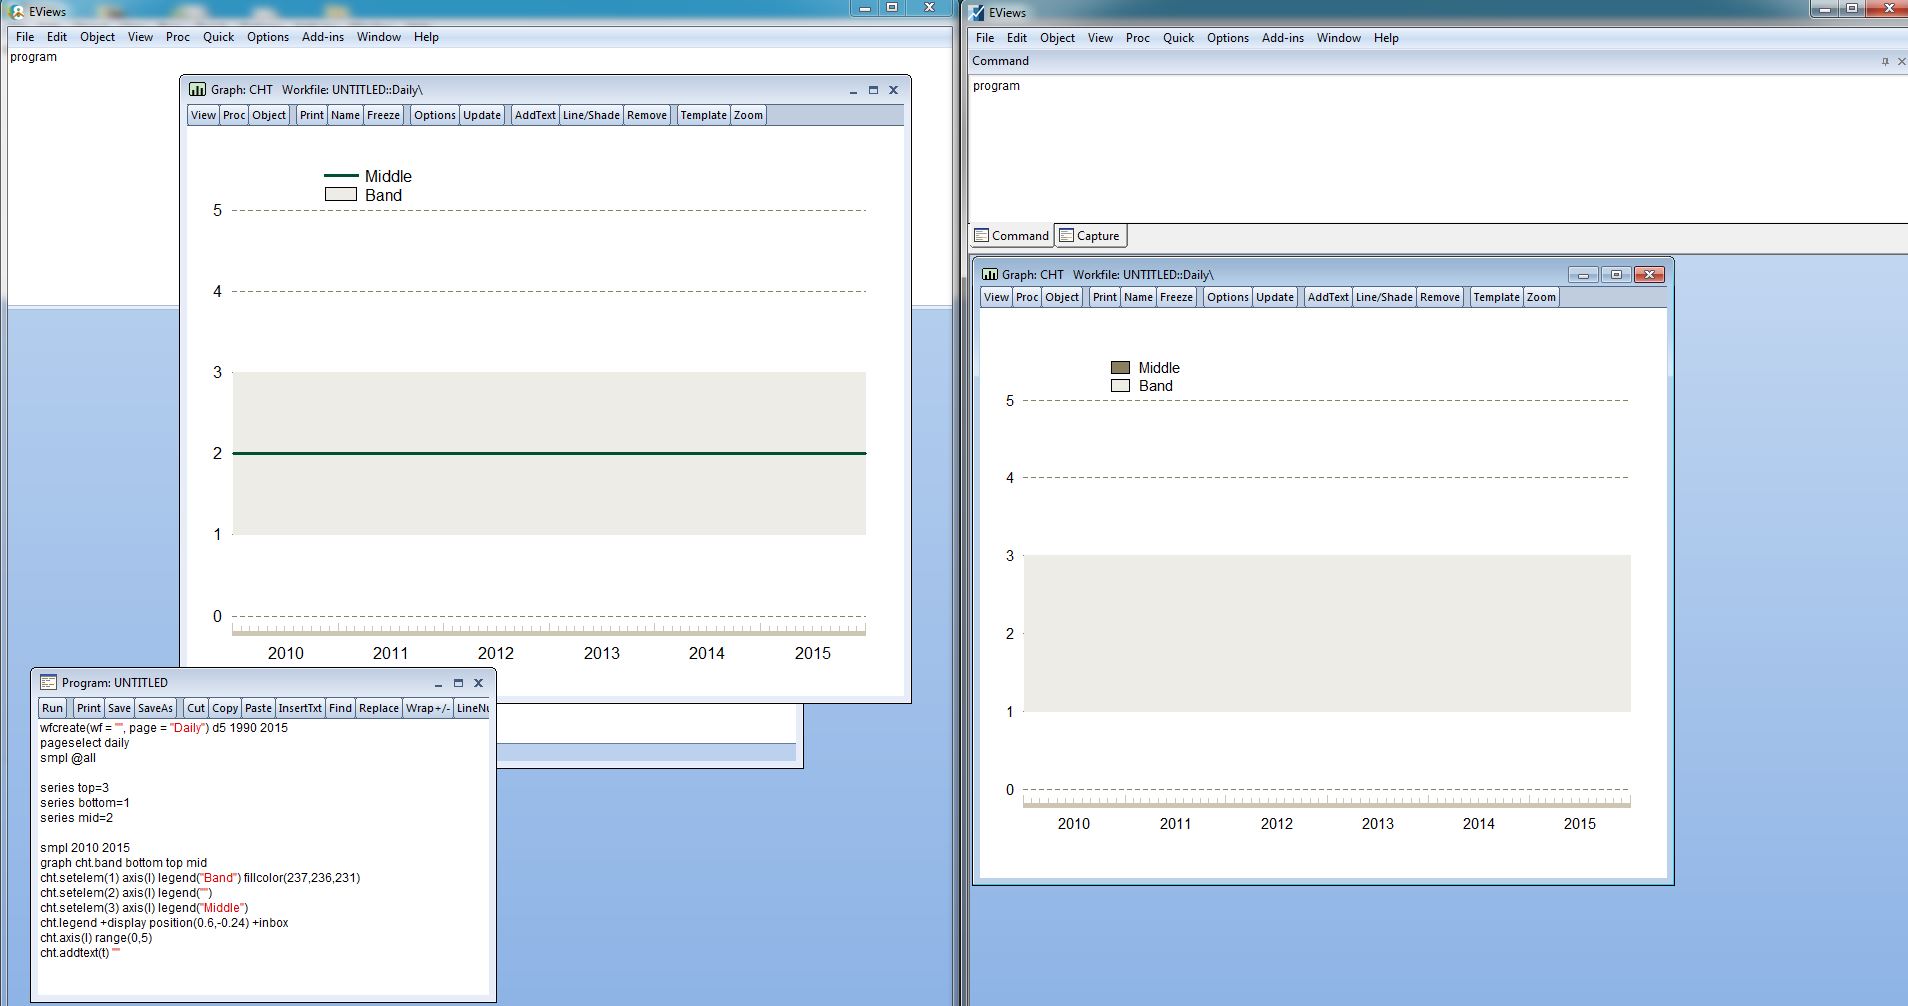Image resolution: width=1908 pixels, height=1006 pixels.
Task: Click View button in right CHT graph
Action: (996, 297)
